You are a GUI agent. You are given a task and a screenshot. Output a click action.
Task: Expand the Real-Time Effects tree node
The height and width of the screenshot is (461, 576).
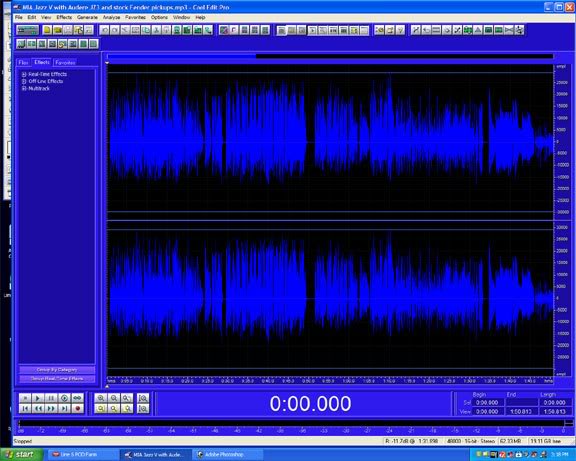tap(24, 74)
